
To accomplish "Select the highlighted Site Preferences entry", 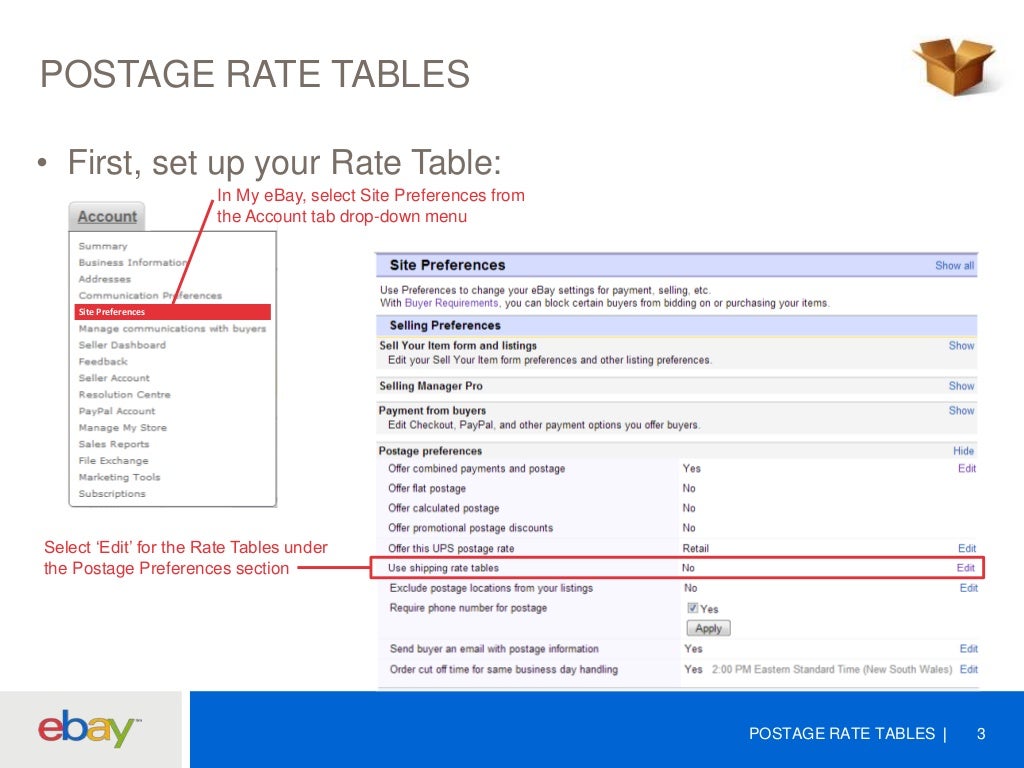I will pyautogui.click(x=172, y=312).
